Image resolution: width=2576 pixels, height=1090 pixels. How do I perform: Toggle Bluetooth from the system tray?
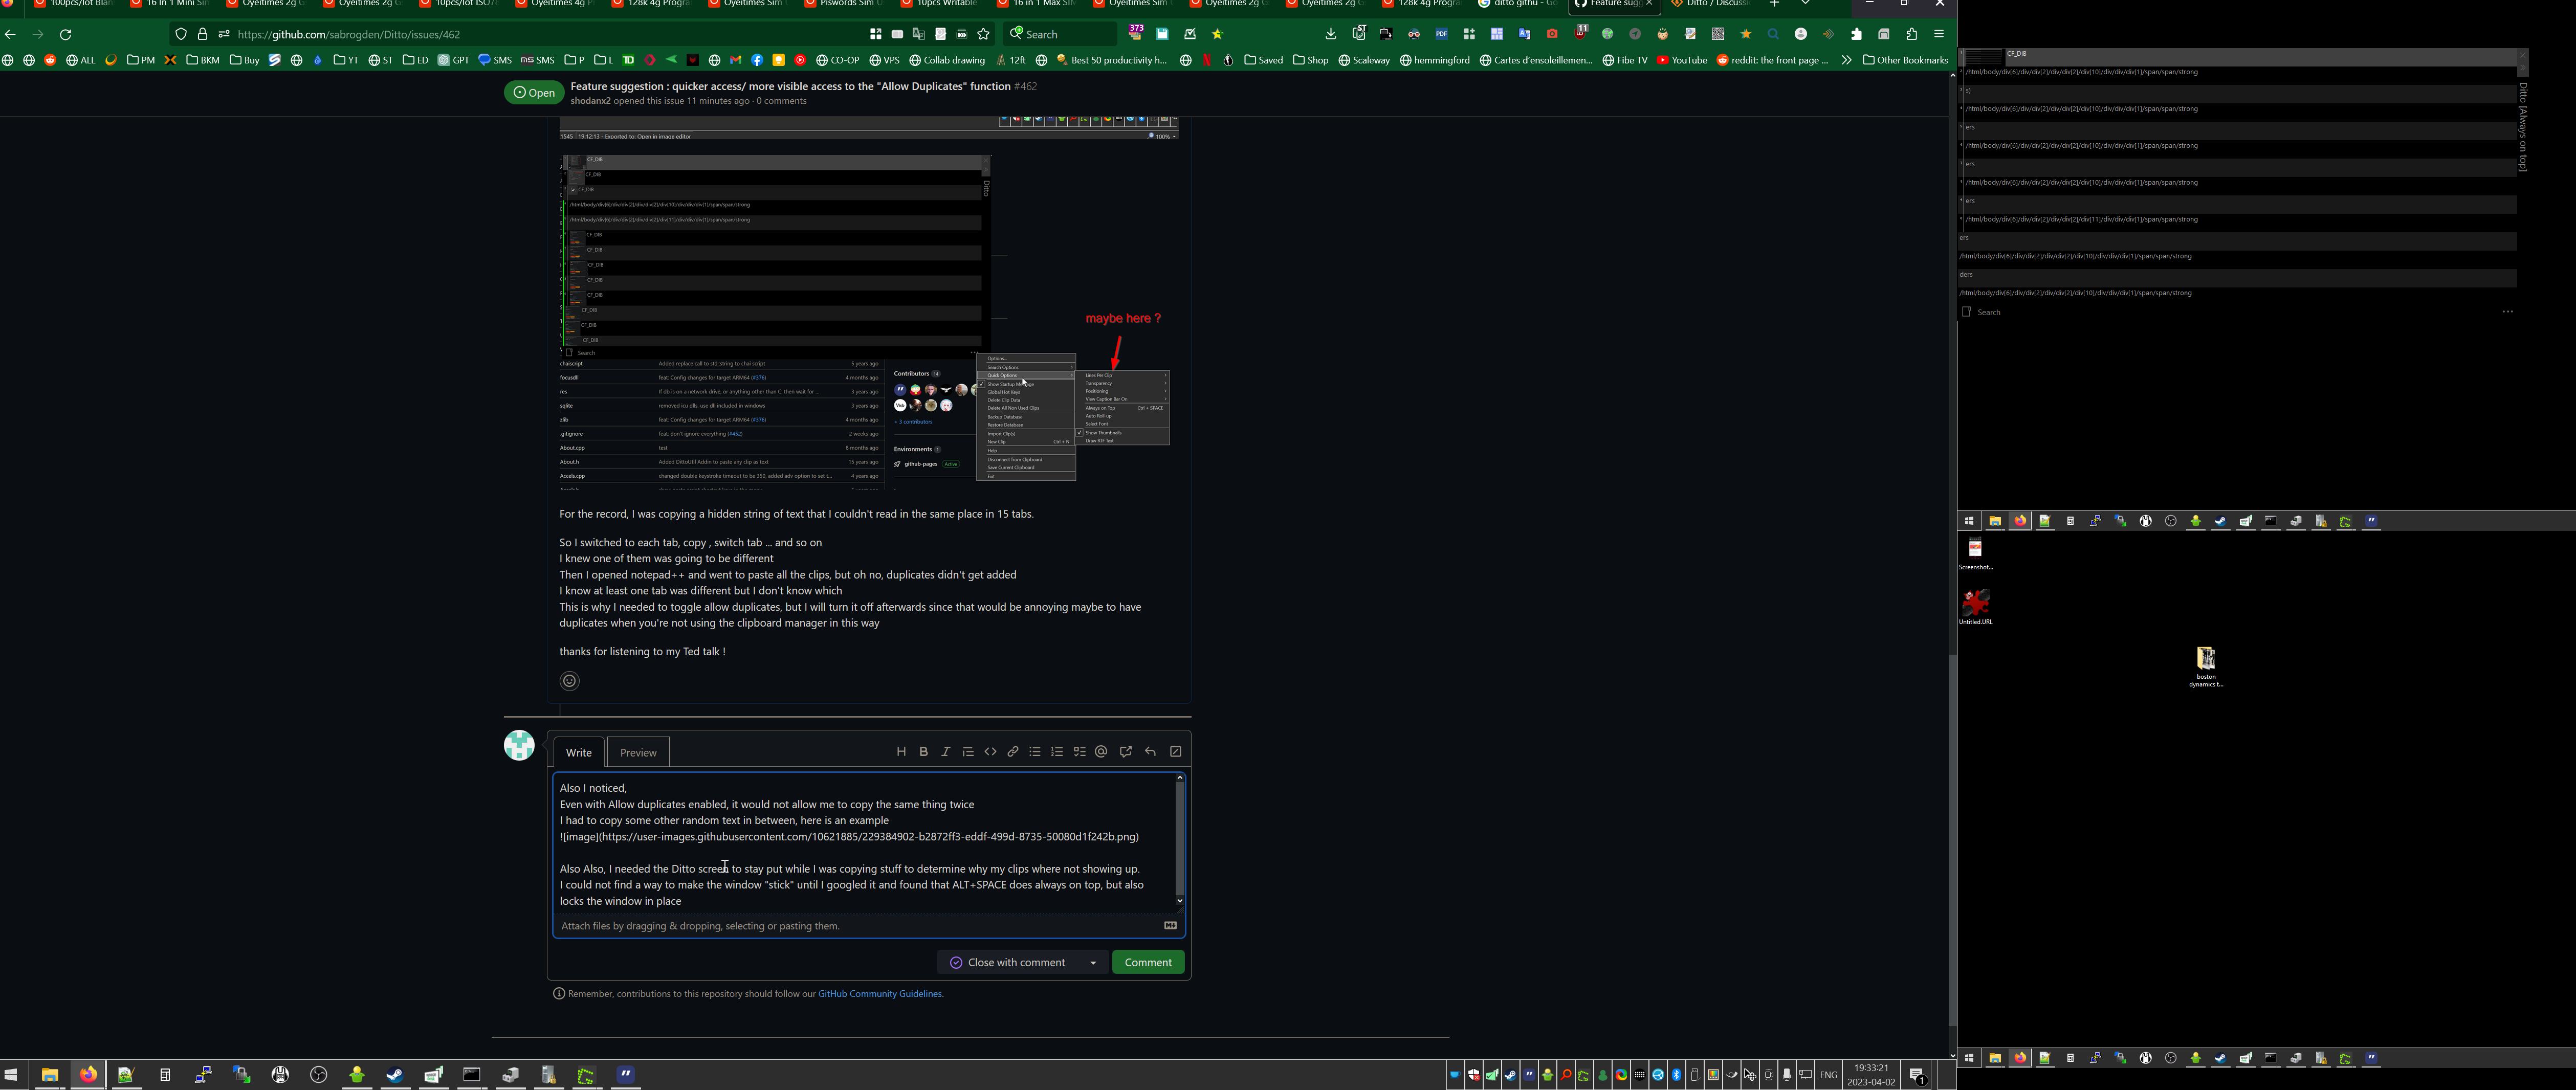click(x=1676, y=1075)
